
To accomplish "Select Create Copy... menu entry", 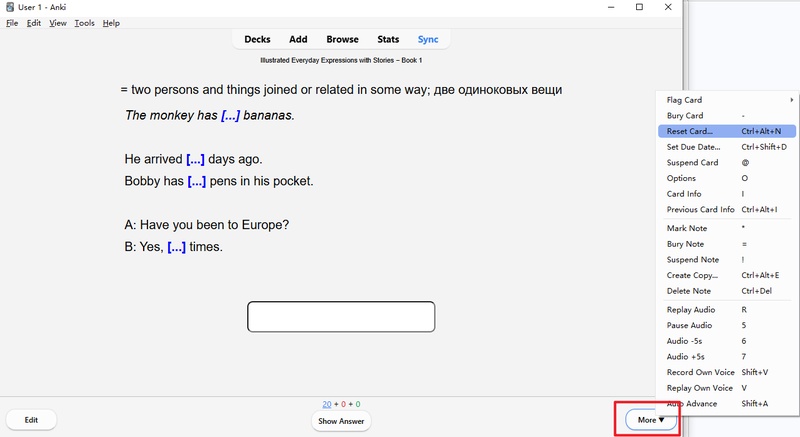I will point(727,275).
